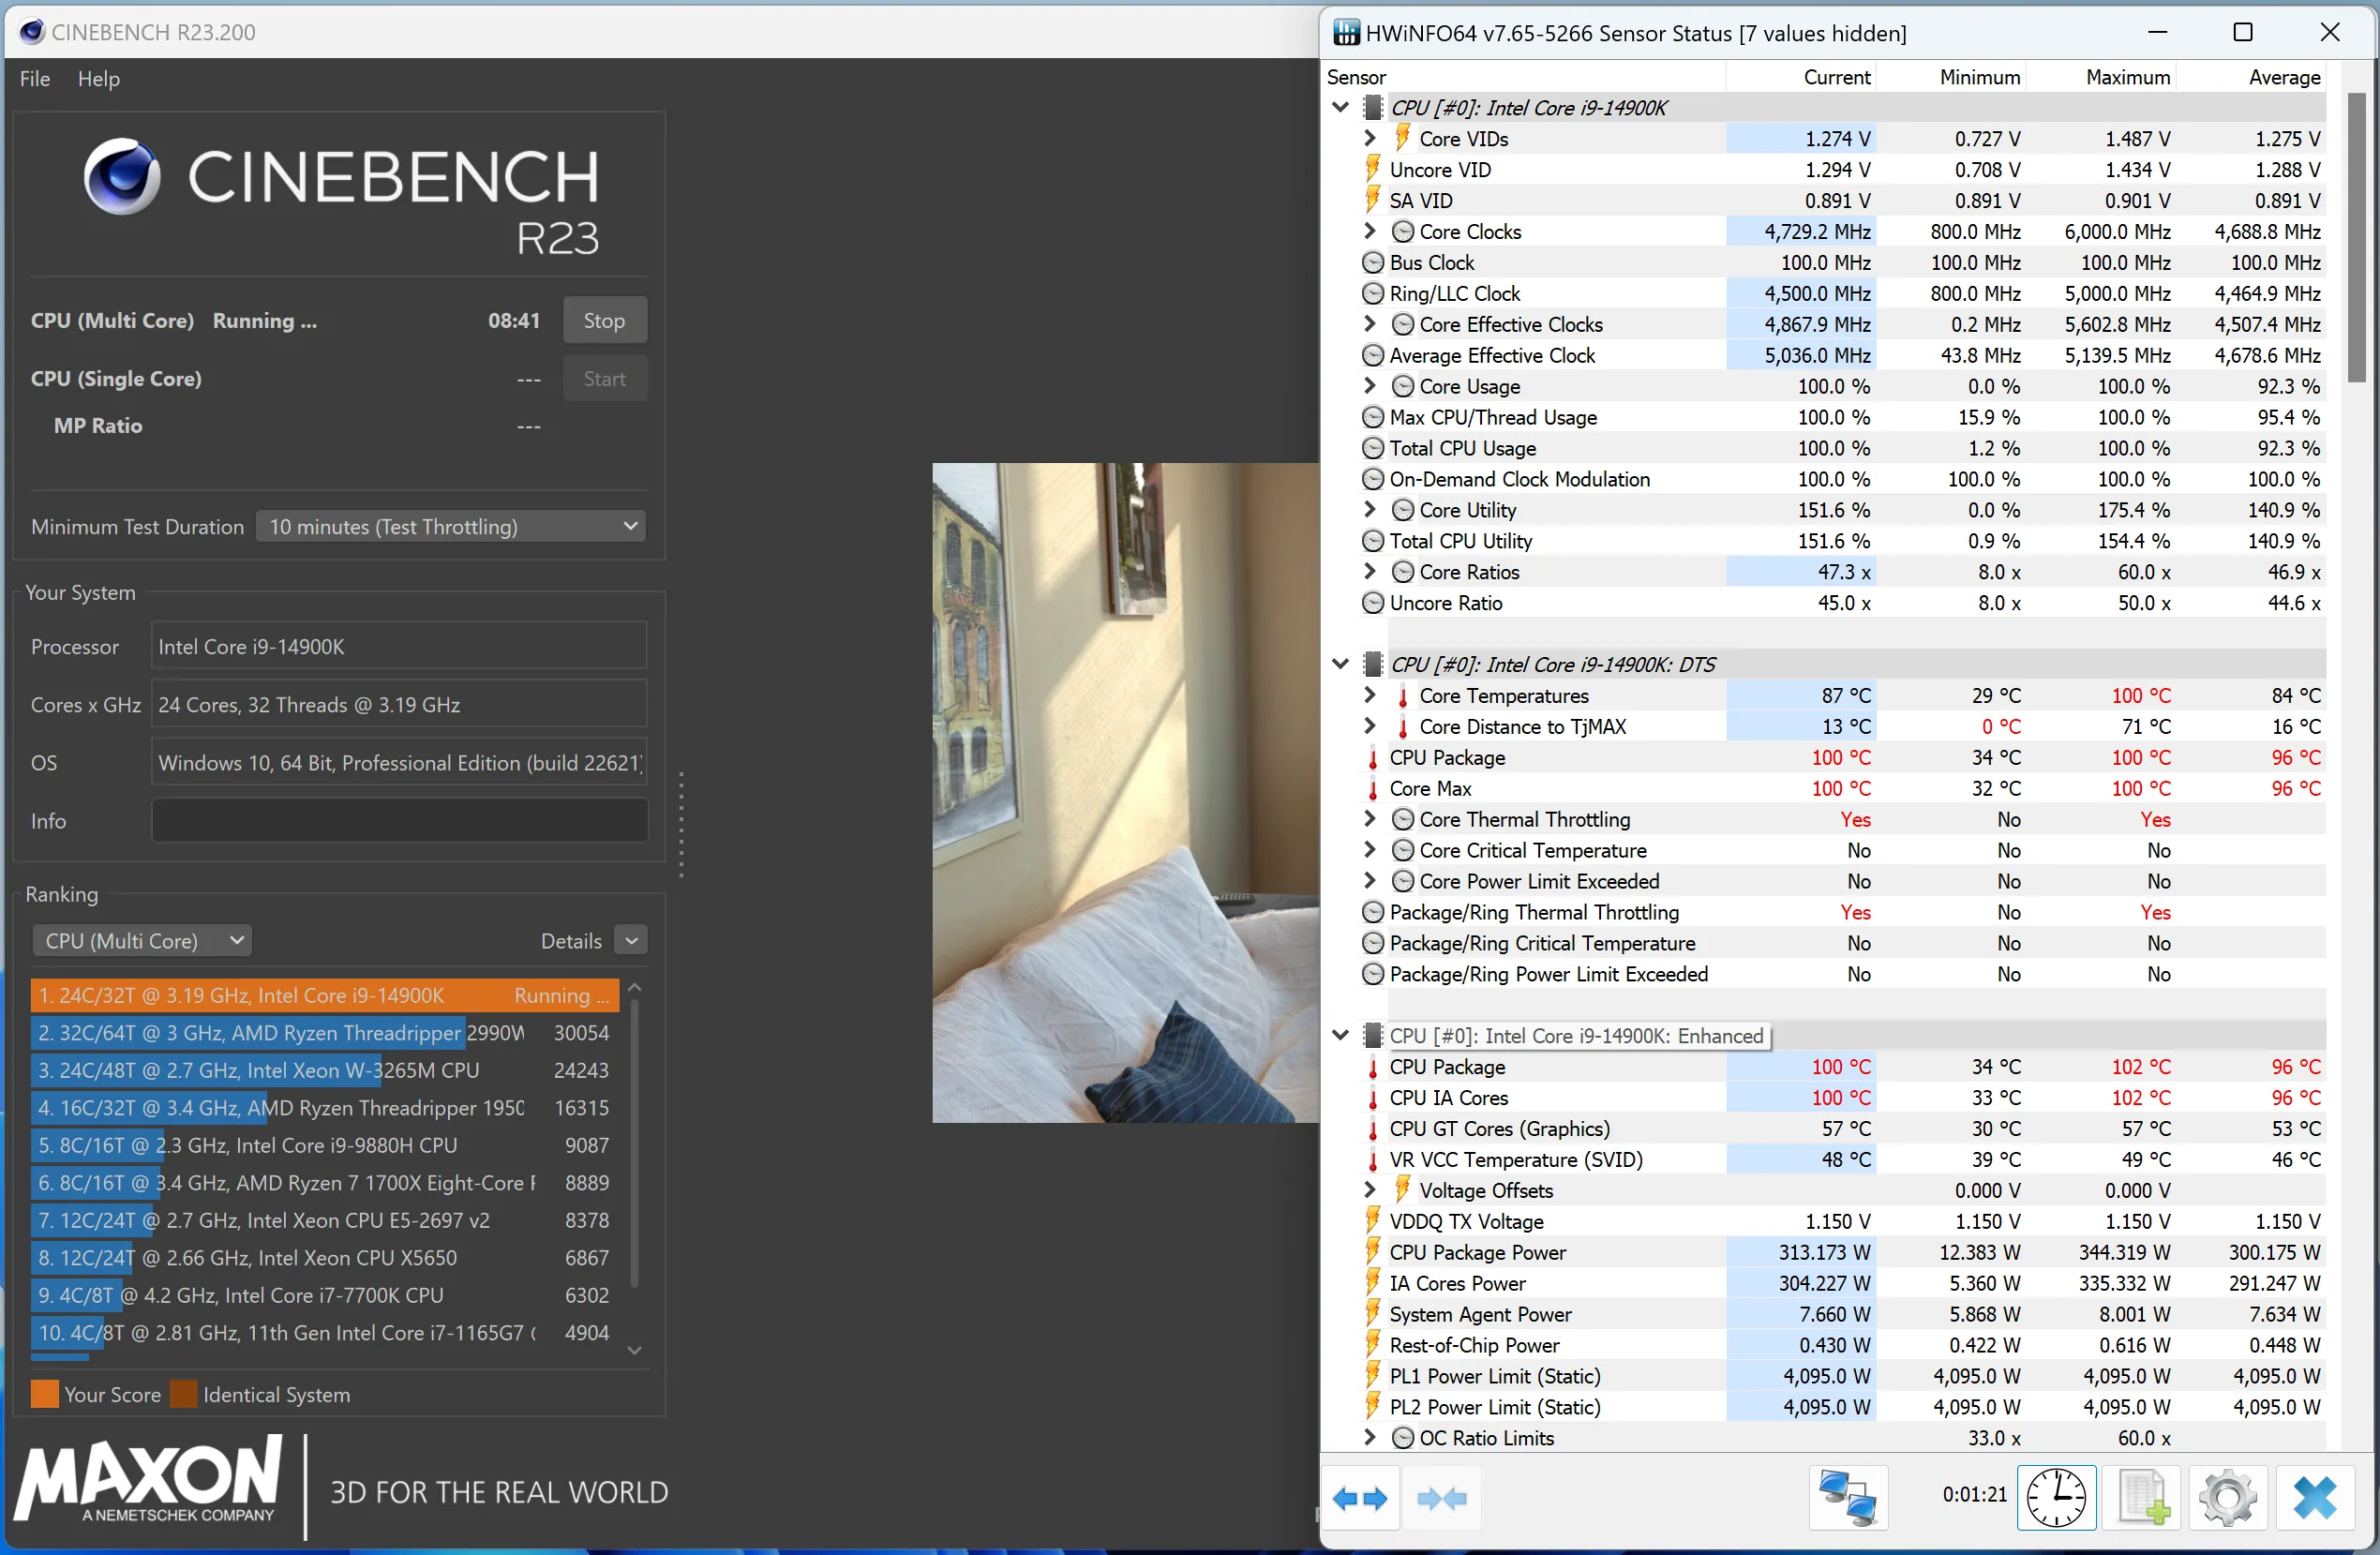Open the Help menu
The height and width of the screenshot is (1555, 2380).
point(98,78)
